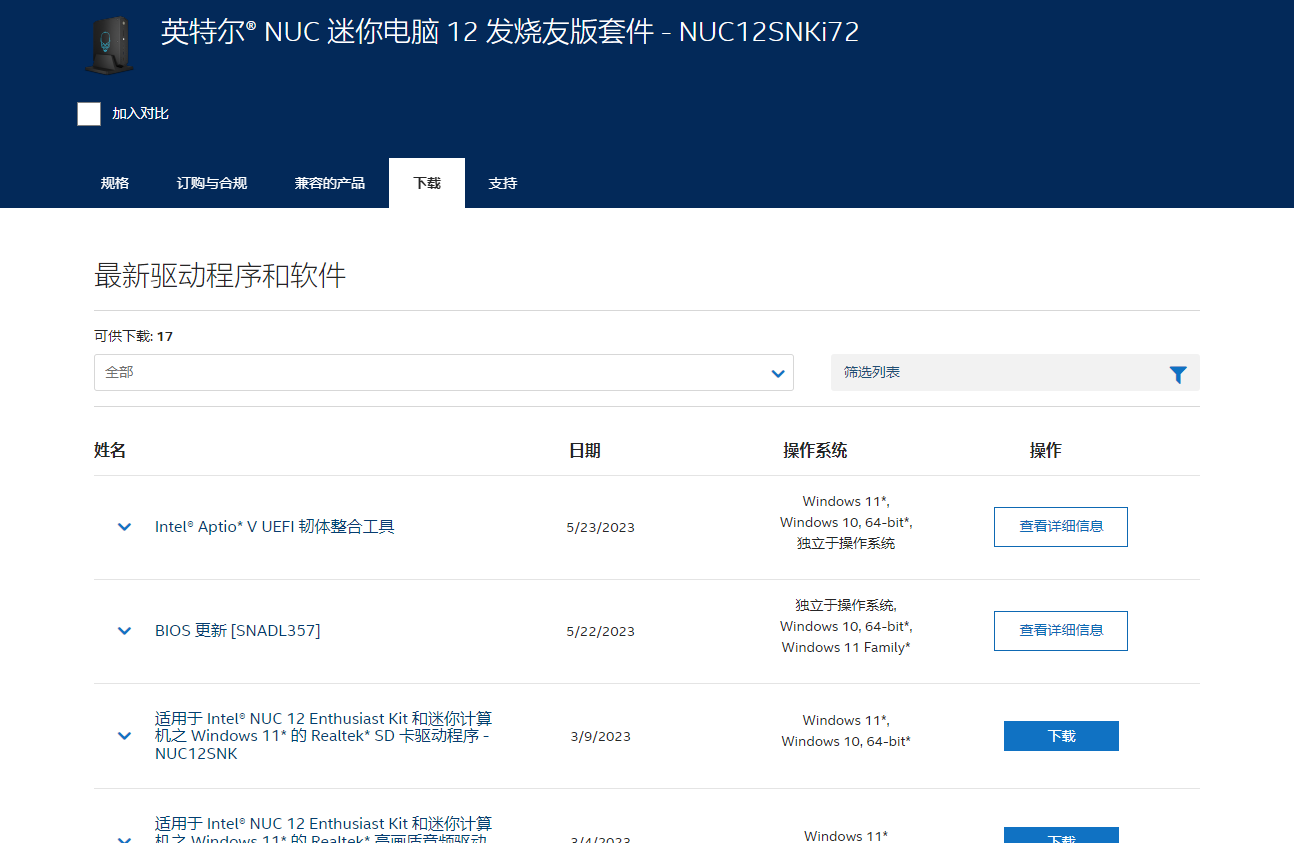Open the 兼容的产品 tab

(x=330, y=183)
